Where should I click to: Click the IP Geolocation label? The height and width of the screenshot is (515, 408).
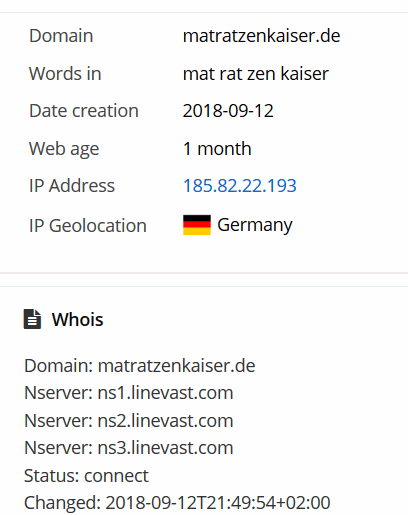(x=88, y=226)
